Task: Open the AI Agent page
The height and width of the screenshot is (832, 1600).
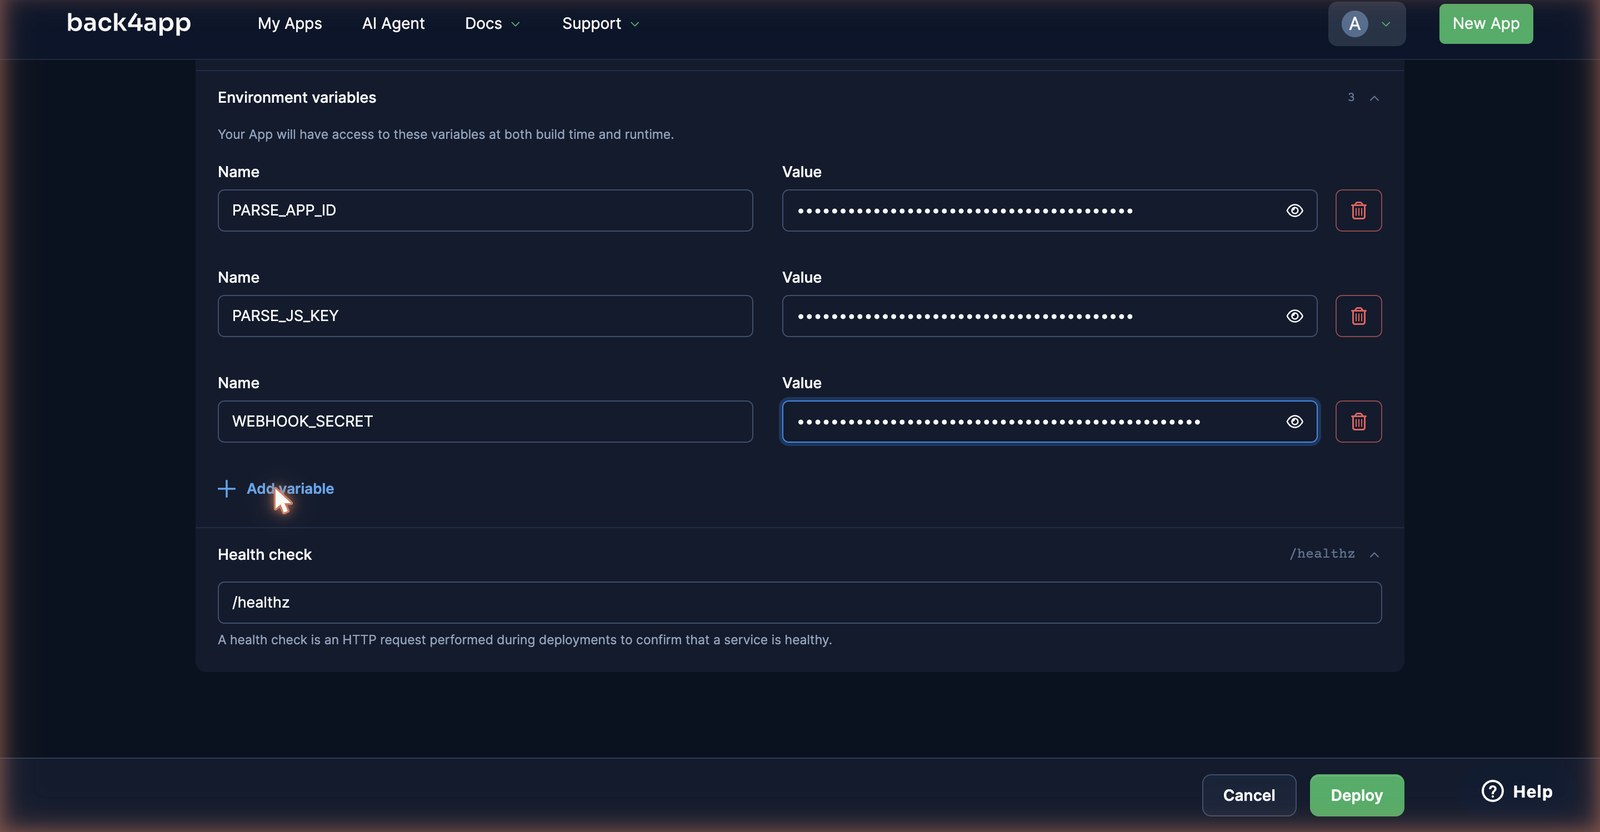Action: (393, 24)
